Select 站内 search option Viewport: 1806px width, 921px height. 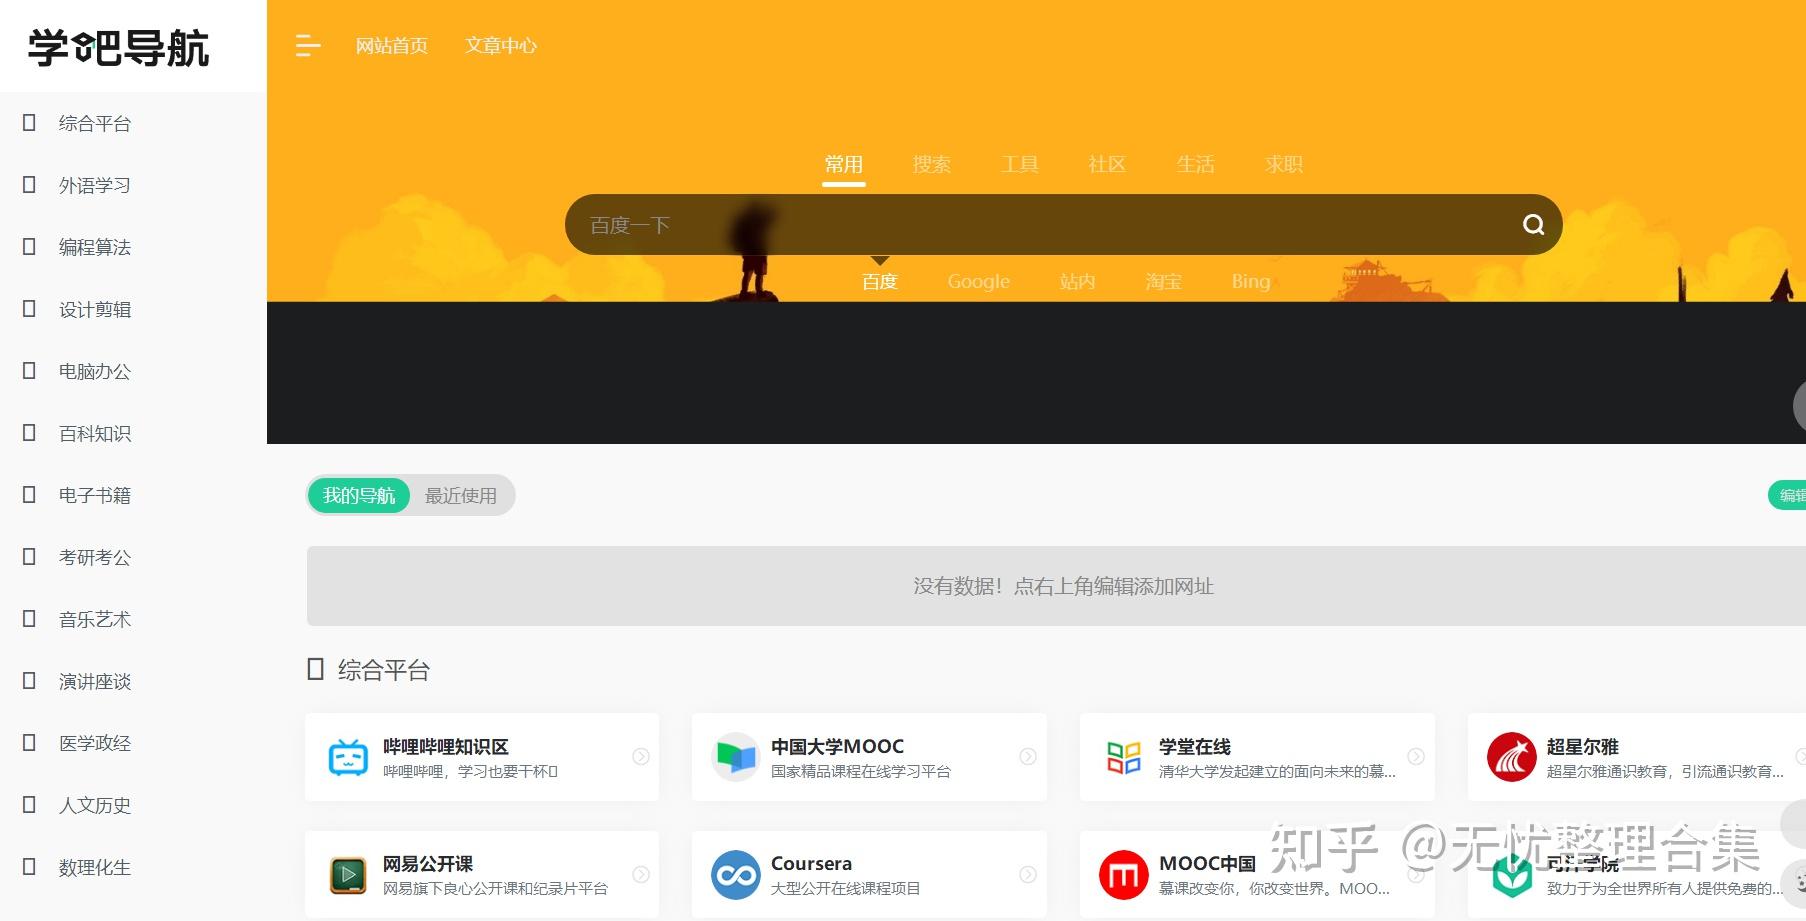click(x=1077, y=282)
